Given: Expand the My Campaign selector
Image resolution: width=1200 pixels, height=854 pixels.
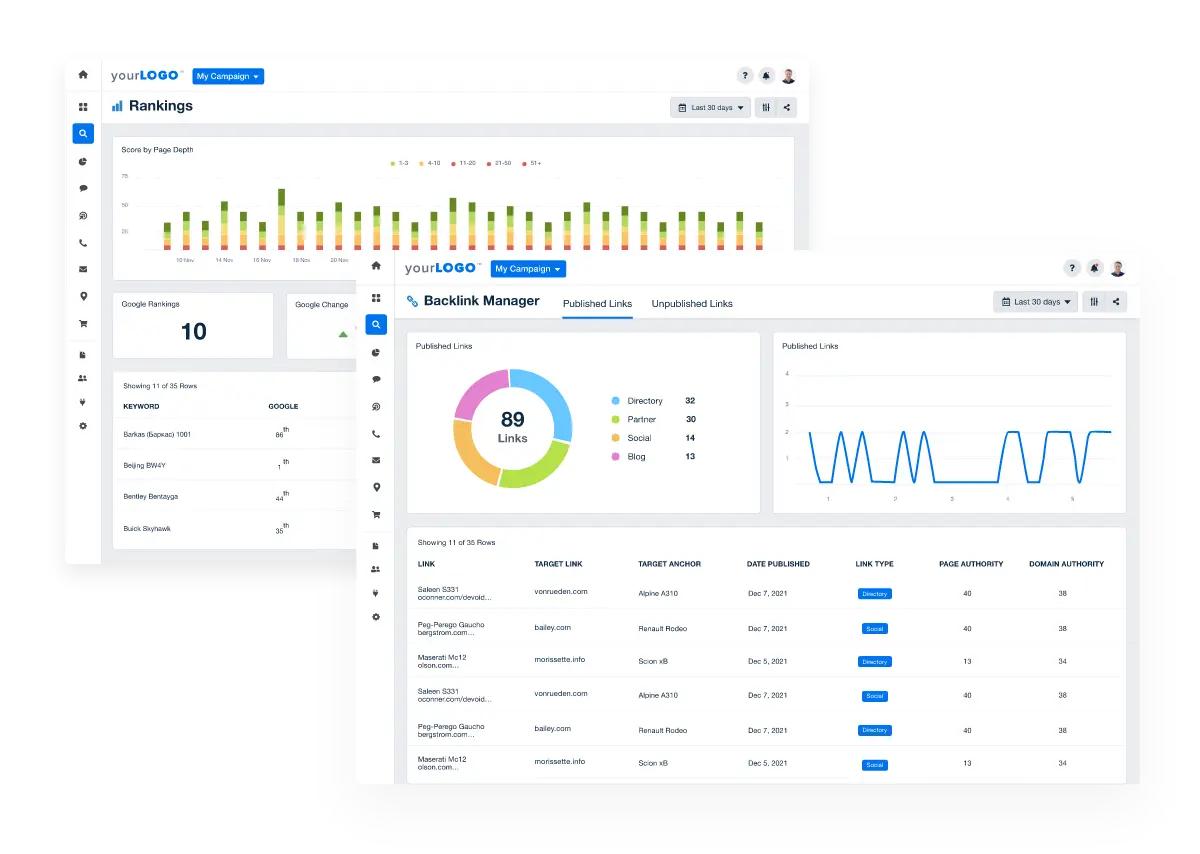Looking at the screenshot, I should pyautogui.click(x=527, y=268).
